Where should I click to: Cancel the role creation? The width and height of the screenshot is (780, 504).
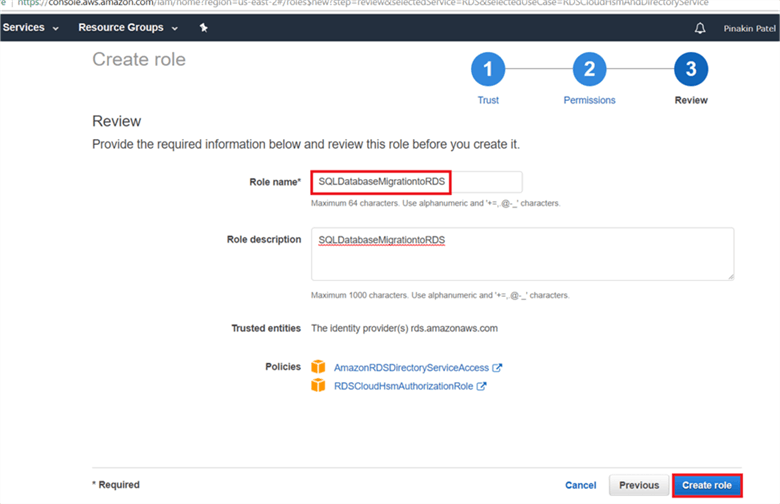(x=581, y=485)
